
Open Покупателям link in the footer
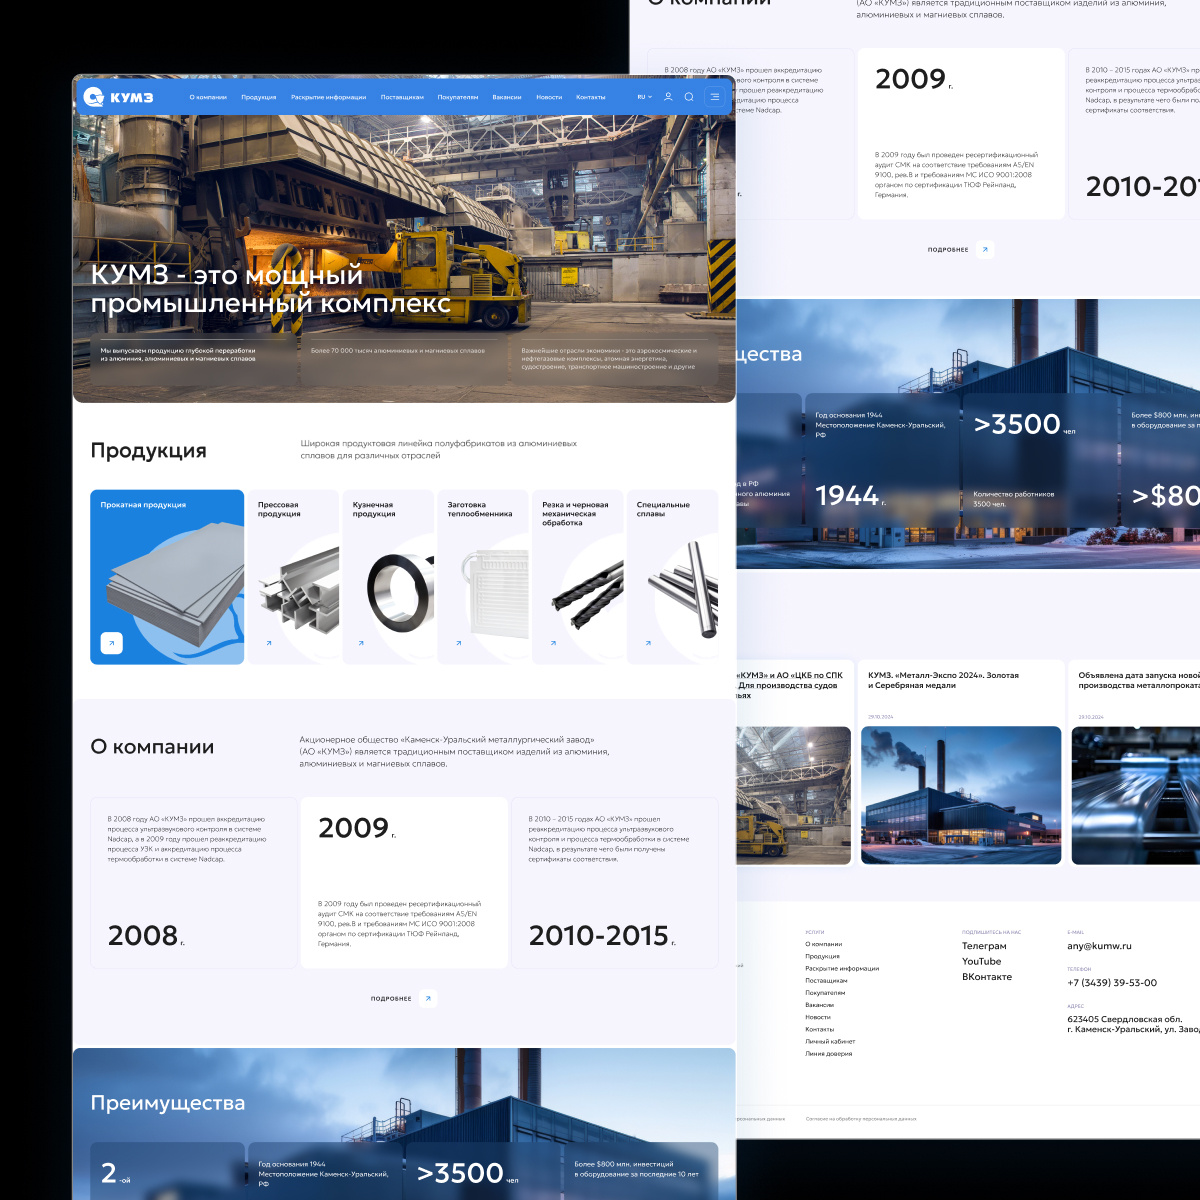[x=825, y=993]
